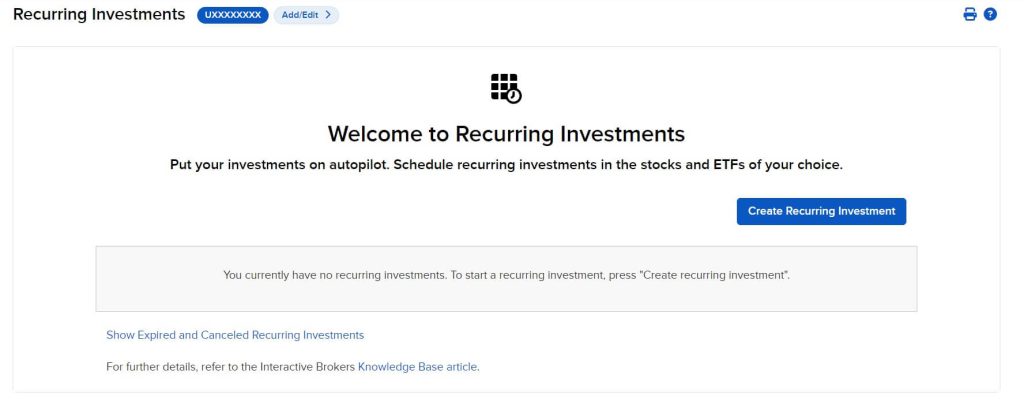Click the Recurring Investments page title
This screenshot has height=419, width=1024.
[99, 14]
